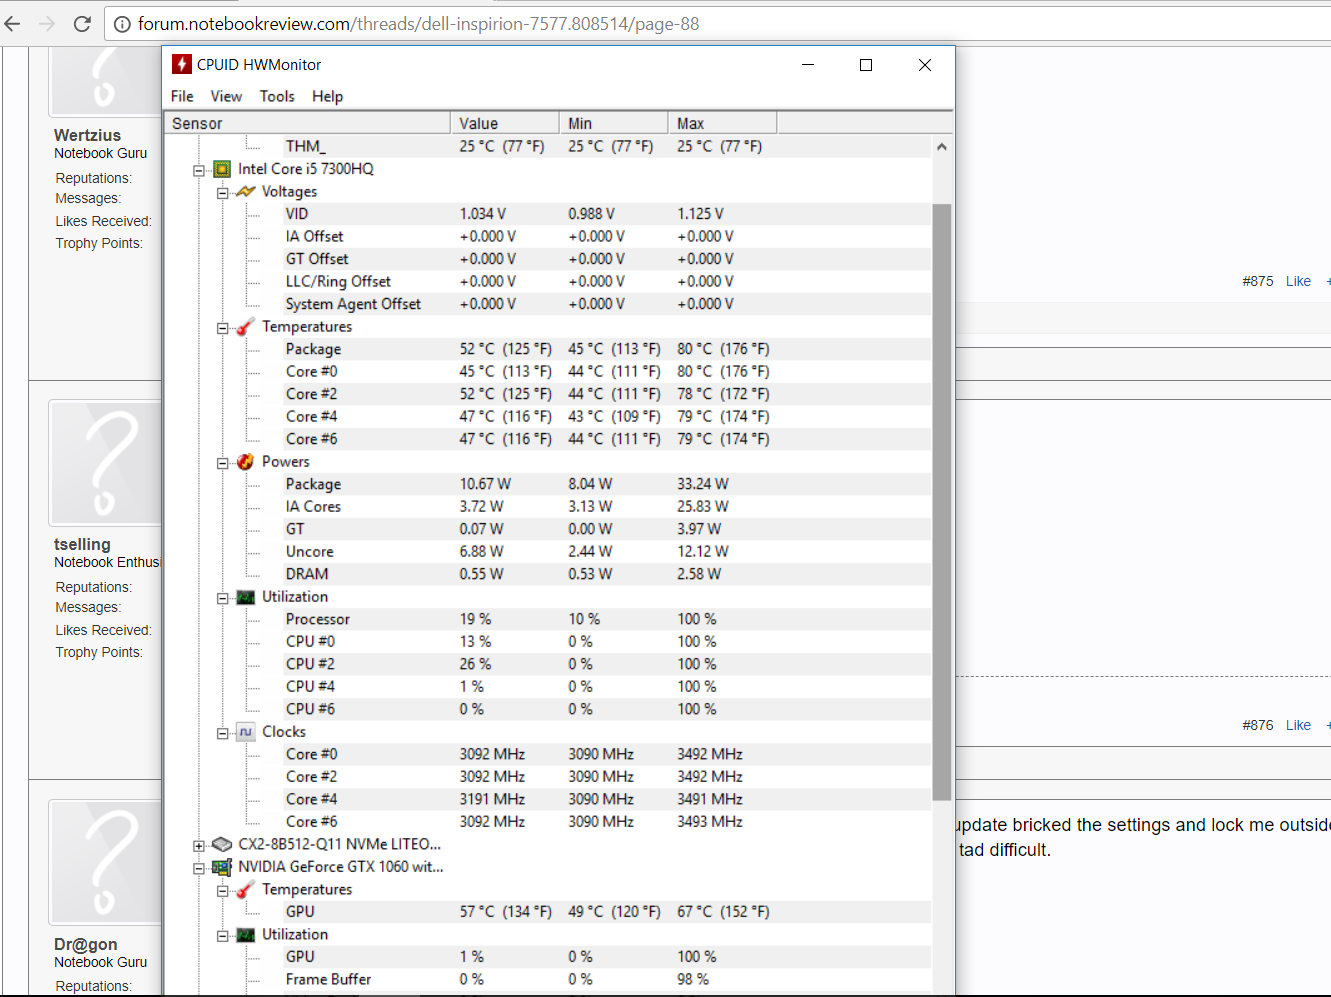Click the CX2-8B512-Q11 NVMe drive icon

pos(222,845)
